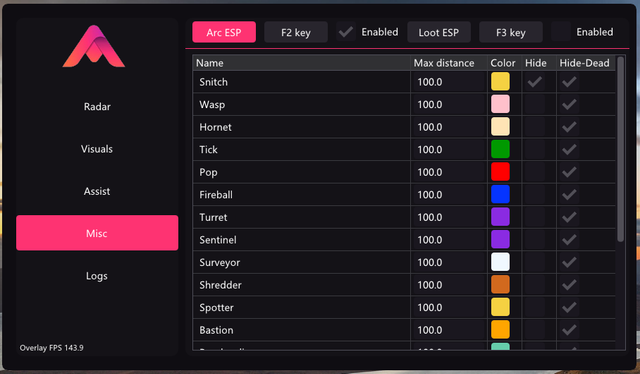Select the Spotter name cell
Image resolution: width=640 pixels, height=374 pixels.
pos(301,307)
